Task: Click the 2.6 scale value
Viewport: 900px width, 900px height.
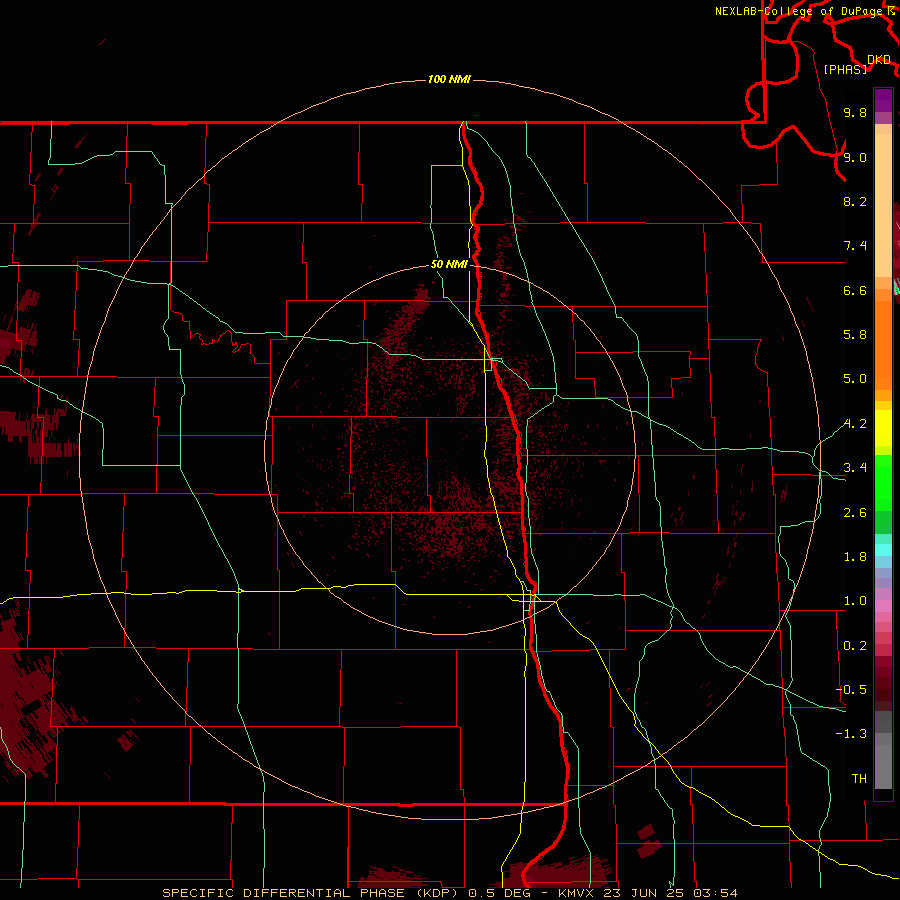Action: click(855, 513)
